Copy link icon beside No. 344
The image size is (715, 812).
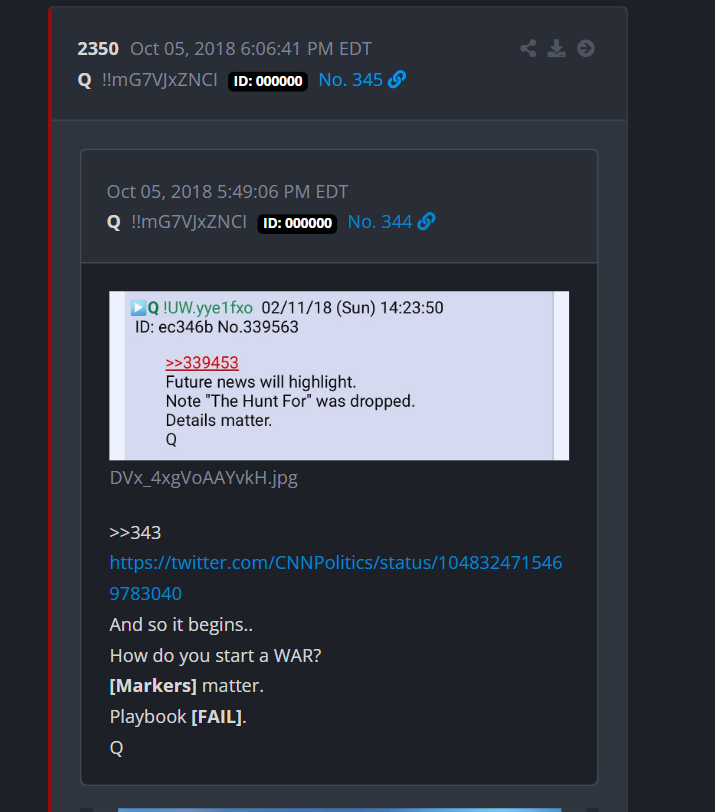click(x=426, y=222)
